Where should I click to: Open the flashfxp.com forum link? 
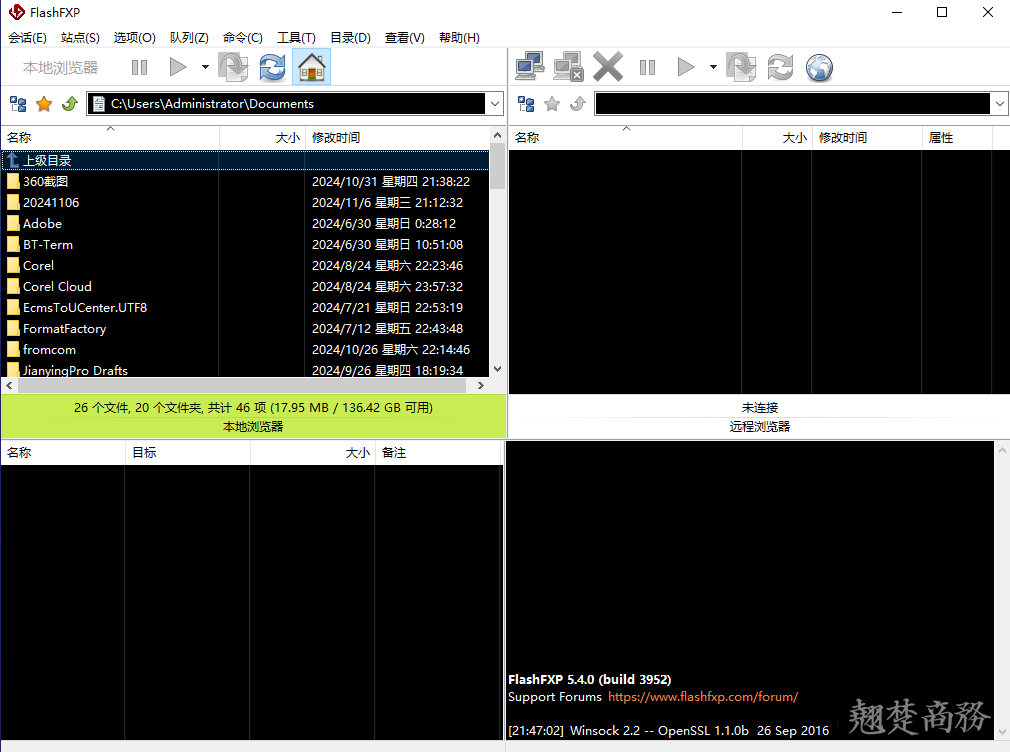point(703,697)
